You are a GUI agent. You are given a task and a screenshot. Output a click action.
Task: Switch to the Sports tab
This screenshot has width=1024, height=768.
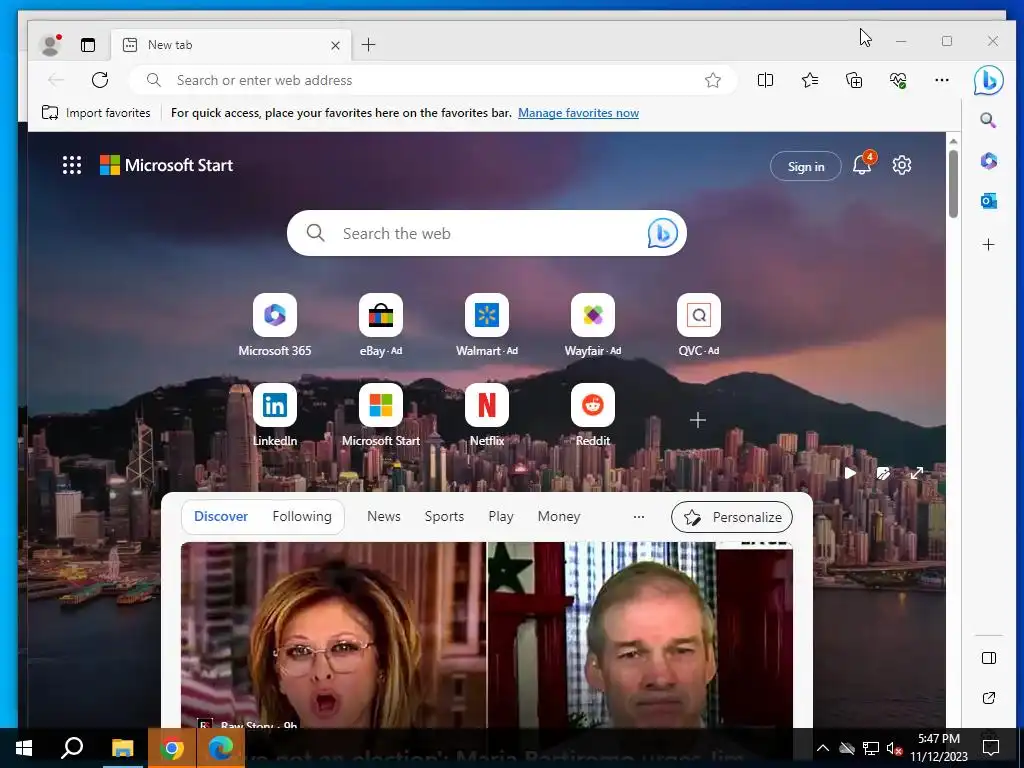[444, 517]
